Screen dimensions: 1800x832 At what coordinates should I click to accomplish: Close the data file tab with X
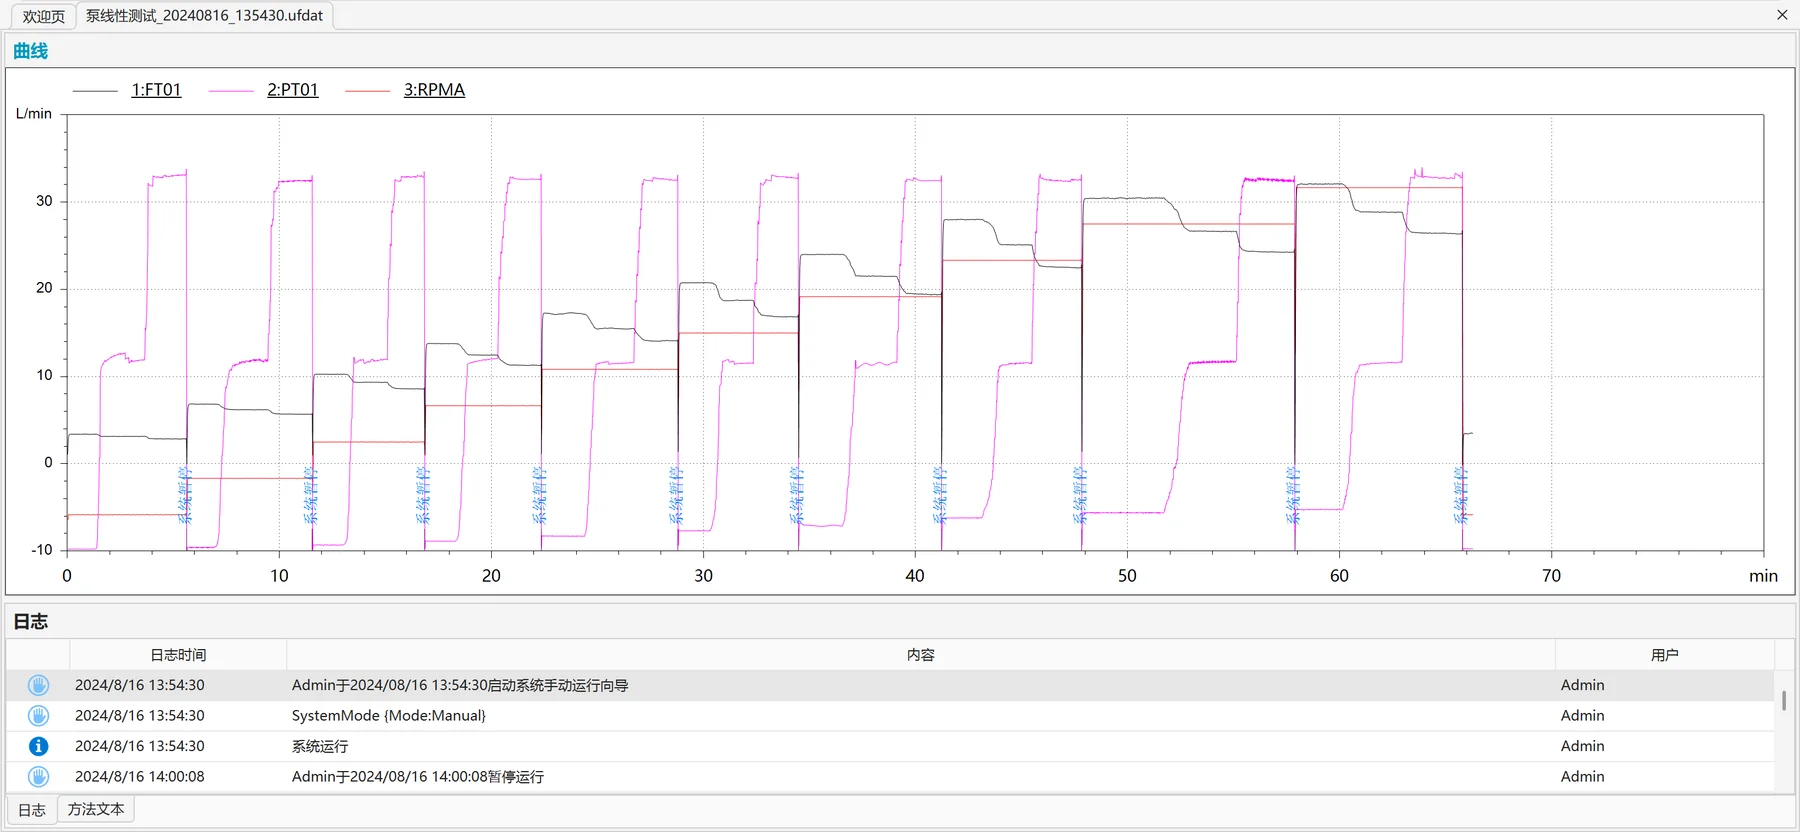pos(1782,15)
